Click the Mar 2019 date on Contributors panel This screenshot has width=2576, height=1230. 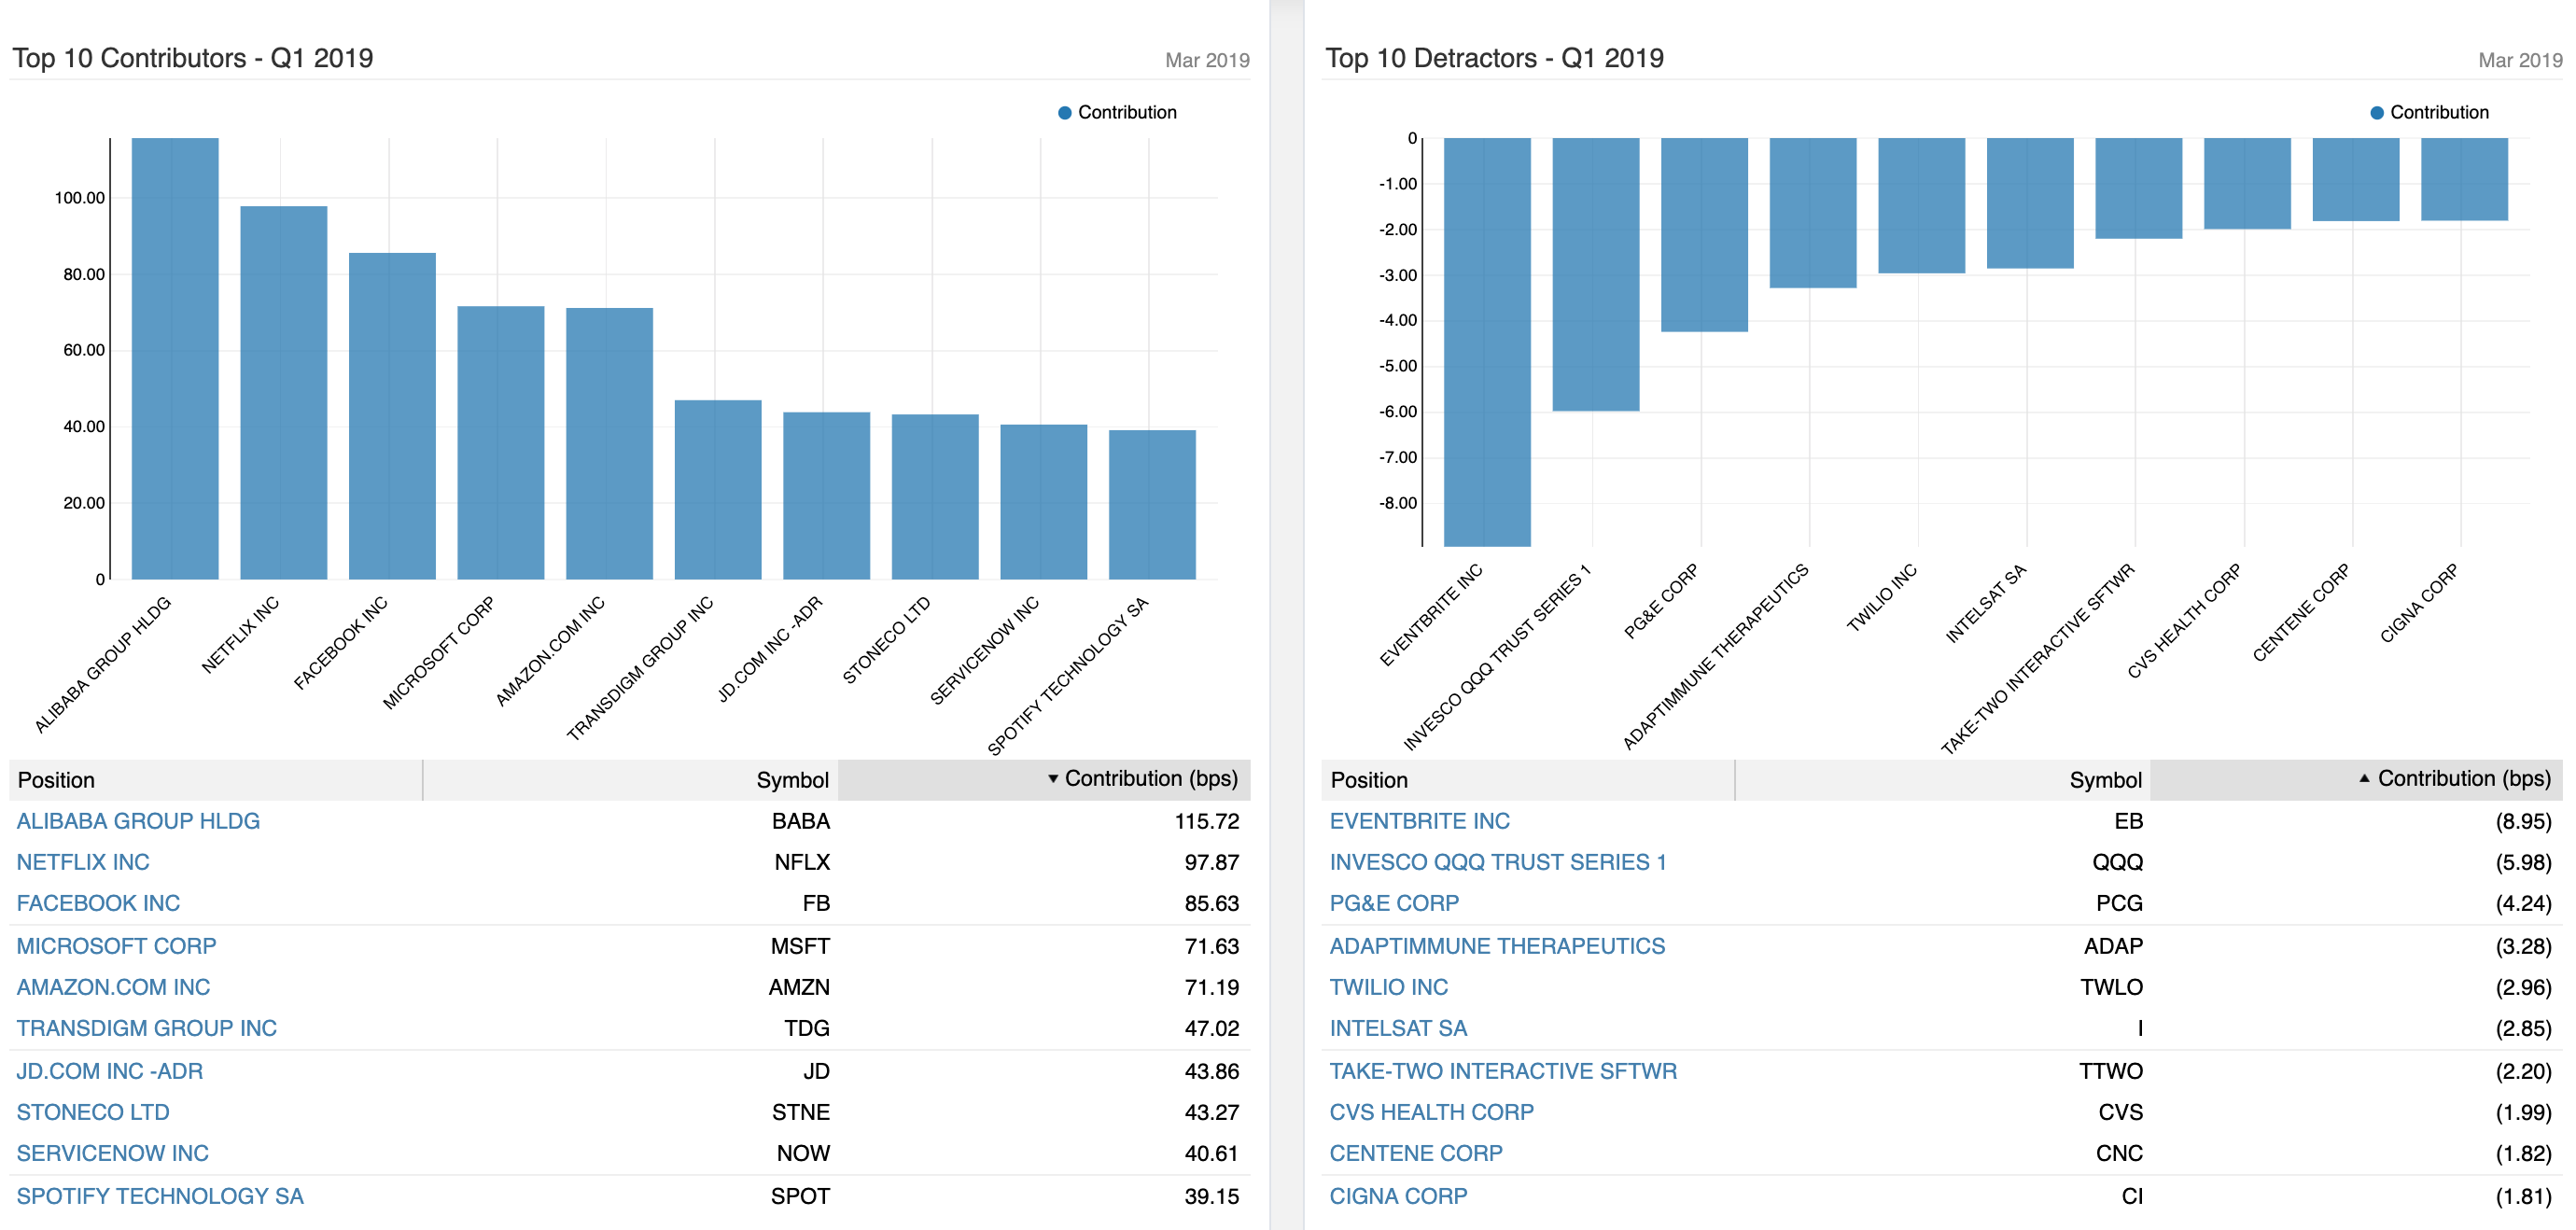(1207, 60)
